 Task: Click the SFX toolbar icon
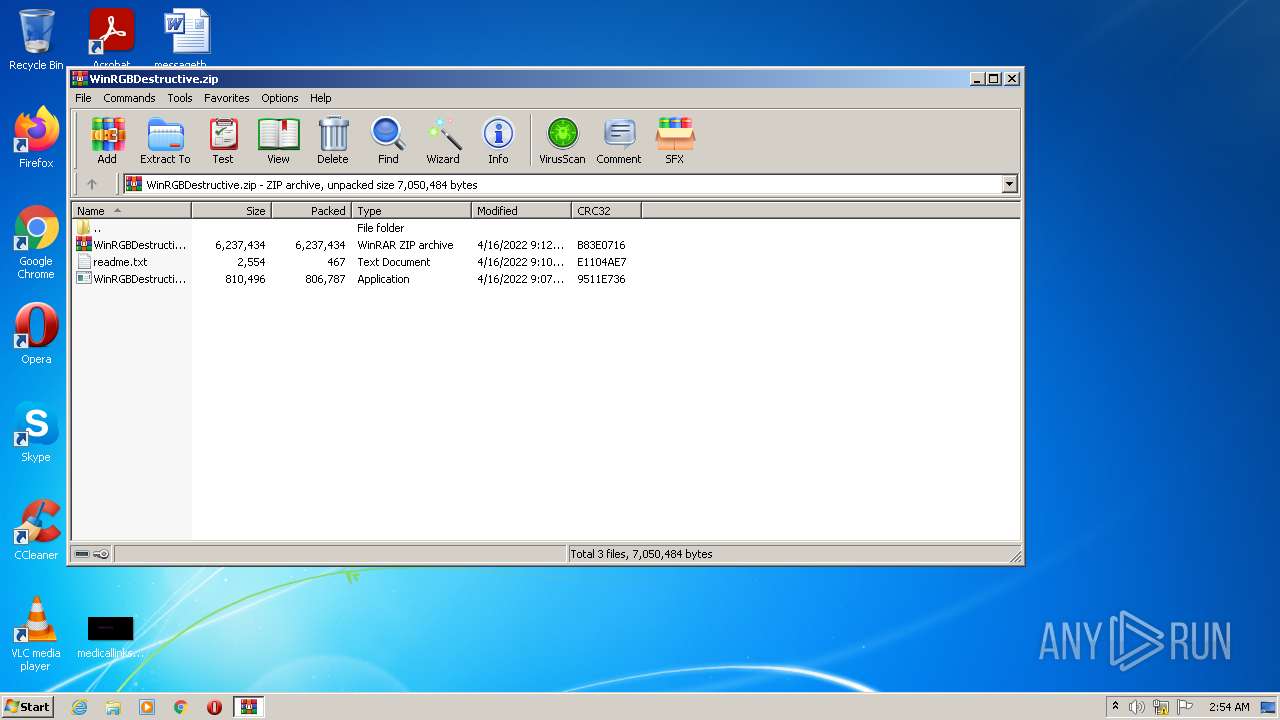[x=675, y=141]
